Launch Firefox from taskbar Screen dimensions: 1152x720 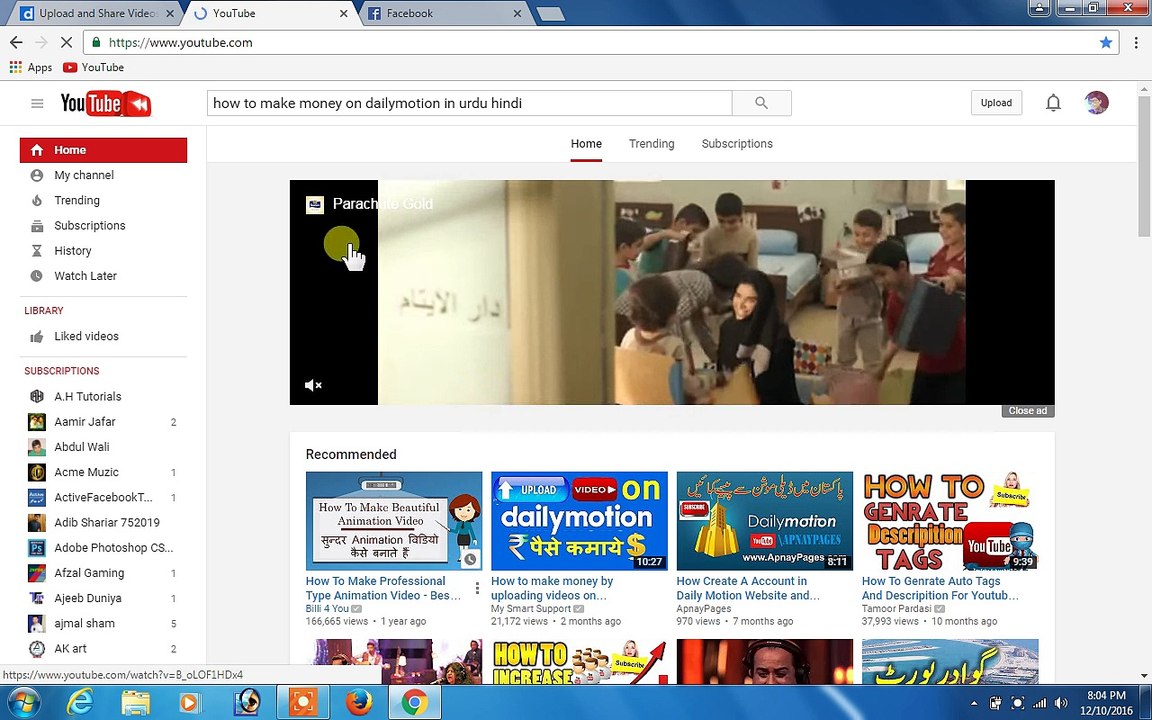coord(359,703)
